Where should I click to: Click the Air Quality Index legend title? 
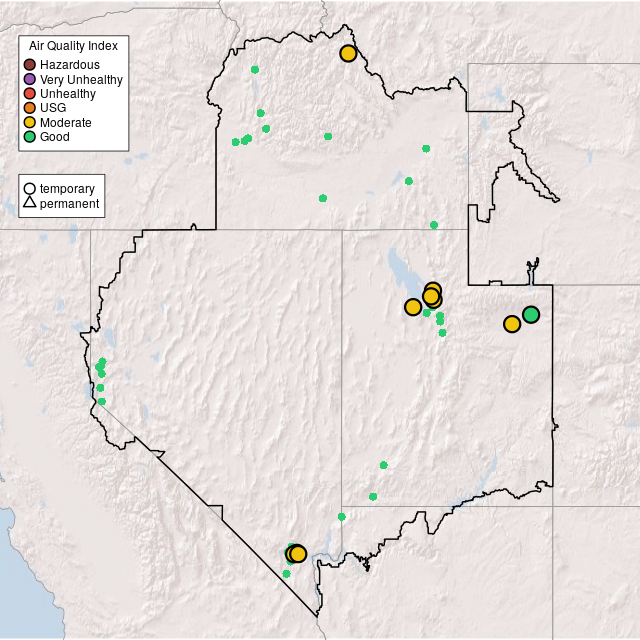(x=74, y=46)
